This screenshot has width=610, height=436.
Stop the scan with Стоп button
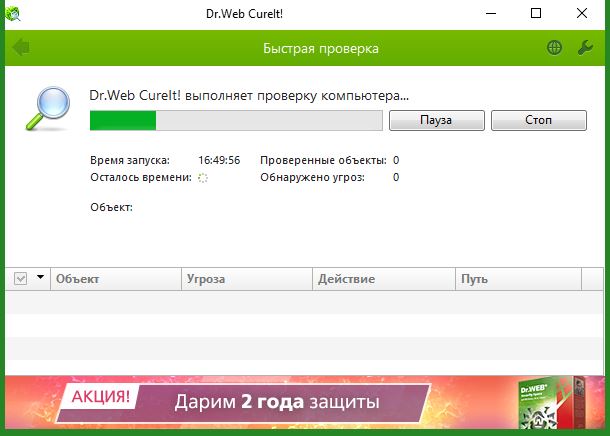tap(538, 120)
